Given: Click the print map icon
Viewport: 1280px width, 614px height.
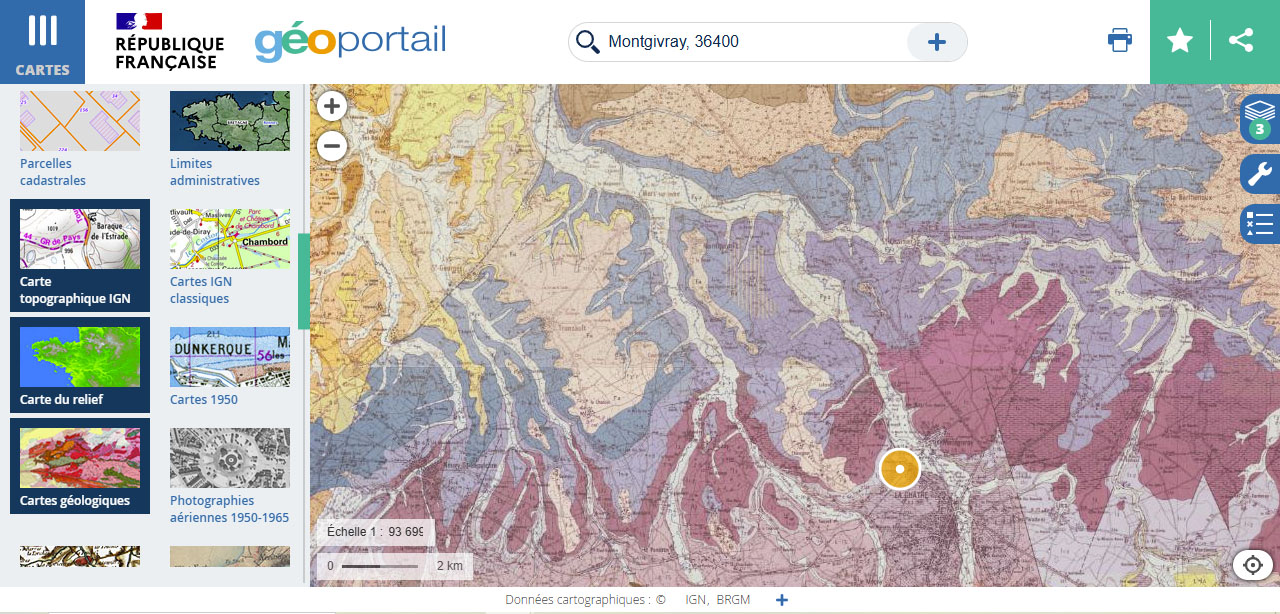Looking at the screenshot, I should (x=1120, y=41).
